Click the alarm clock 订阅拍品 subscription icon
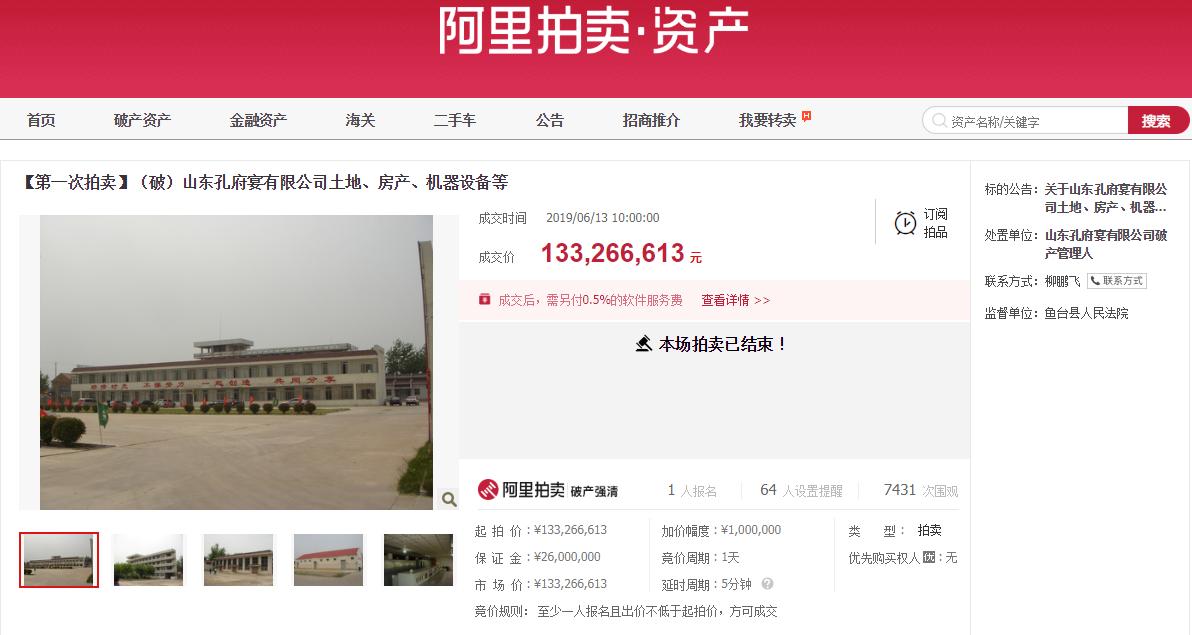The width and height of the screenshot is (1192, 635). click(x=906, y=225)
